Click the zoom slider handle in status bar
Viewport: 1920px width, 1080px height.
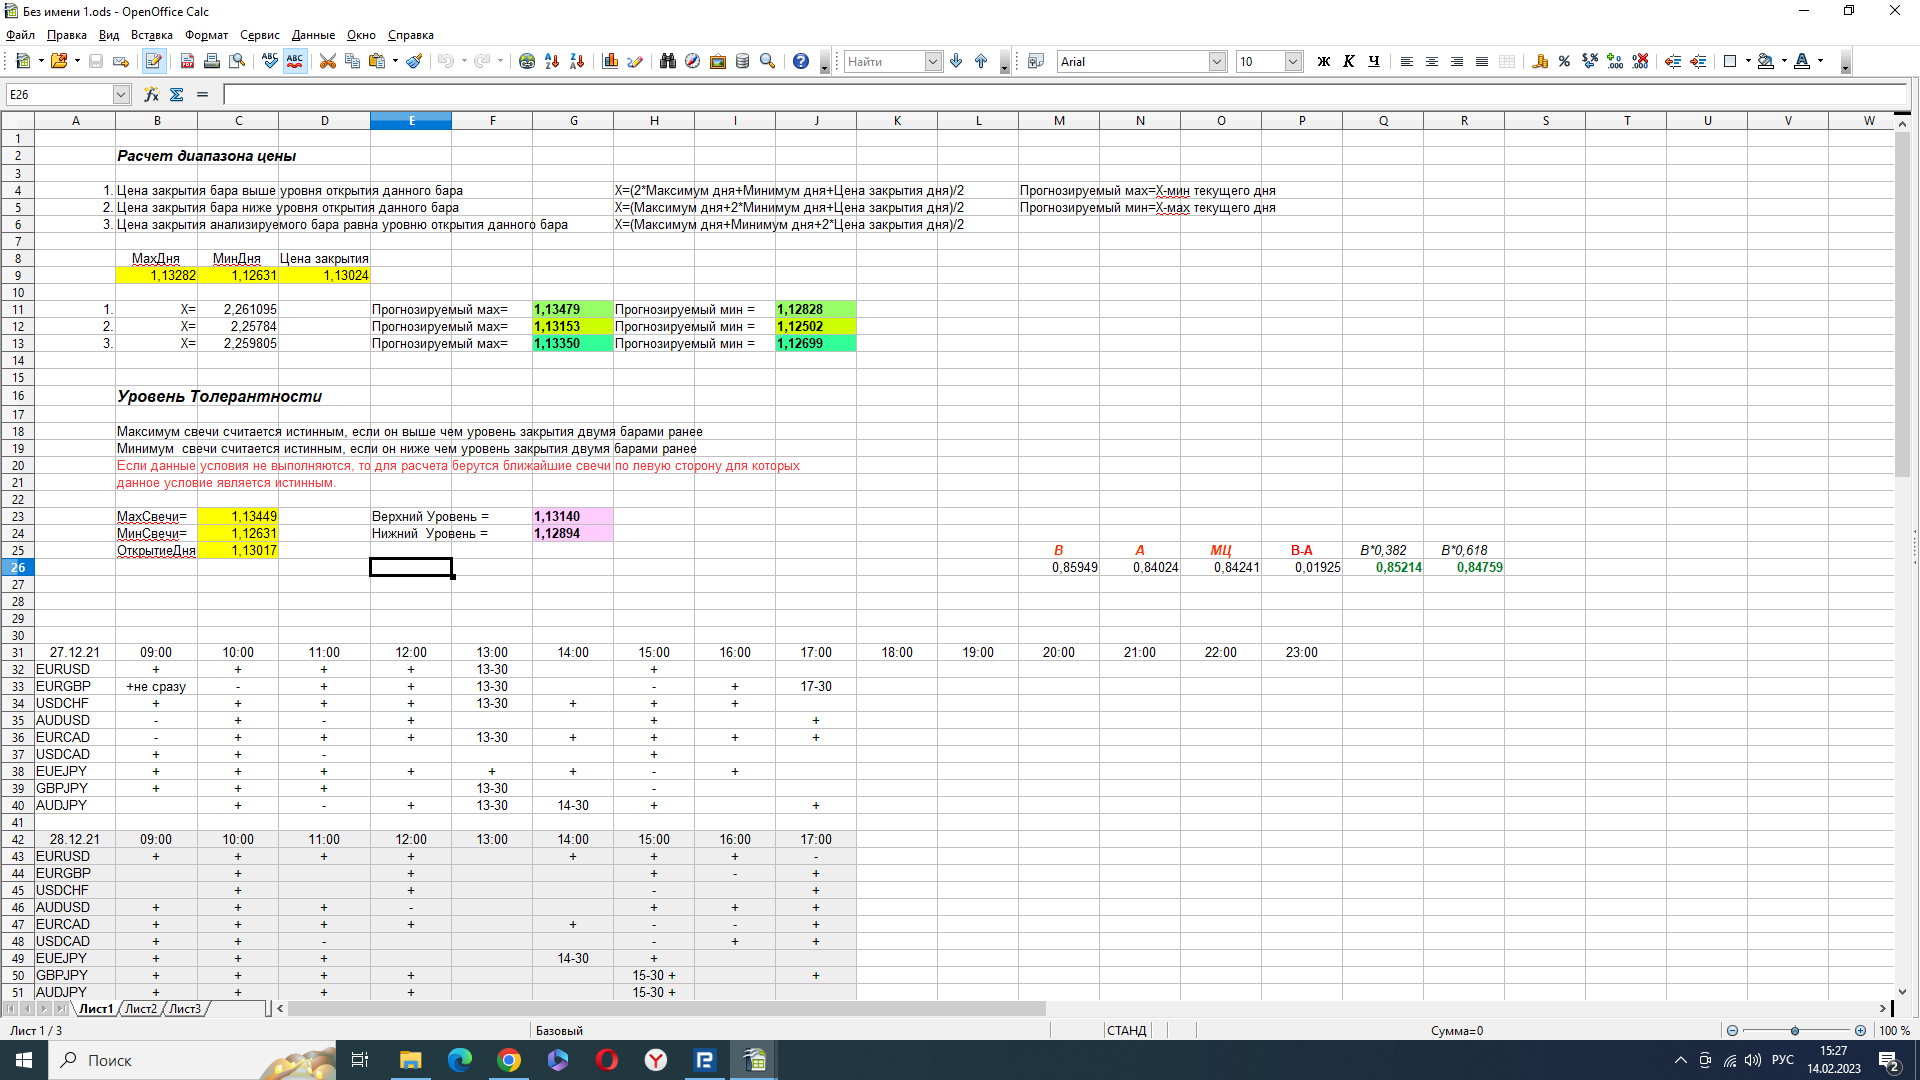click(1795, 1031)
